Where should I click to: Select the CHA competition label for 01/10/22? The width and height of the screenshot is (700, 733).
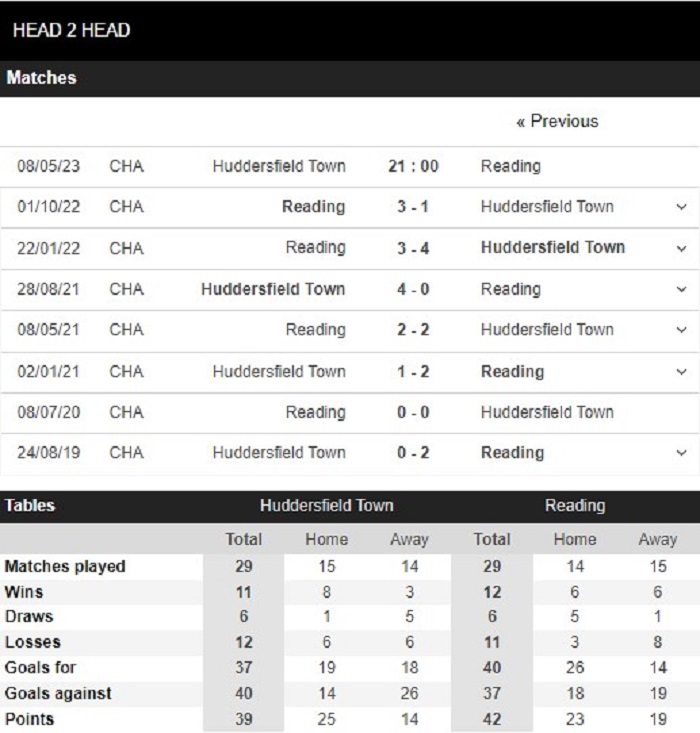(126, 207)
